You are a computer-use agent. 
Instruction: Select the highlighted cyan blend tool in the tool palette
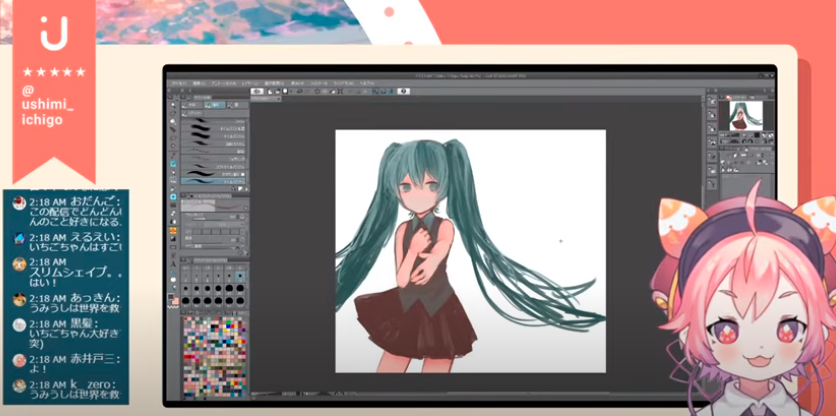173,197
